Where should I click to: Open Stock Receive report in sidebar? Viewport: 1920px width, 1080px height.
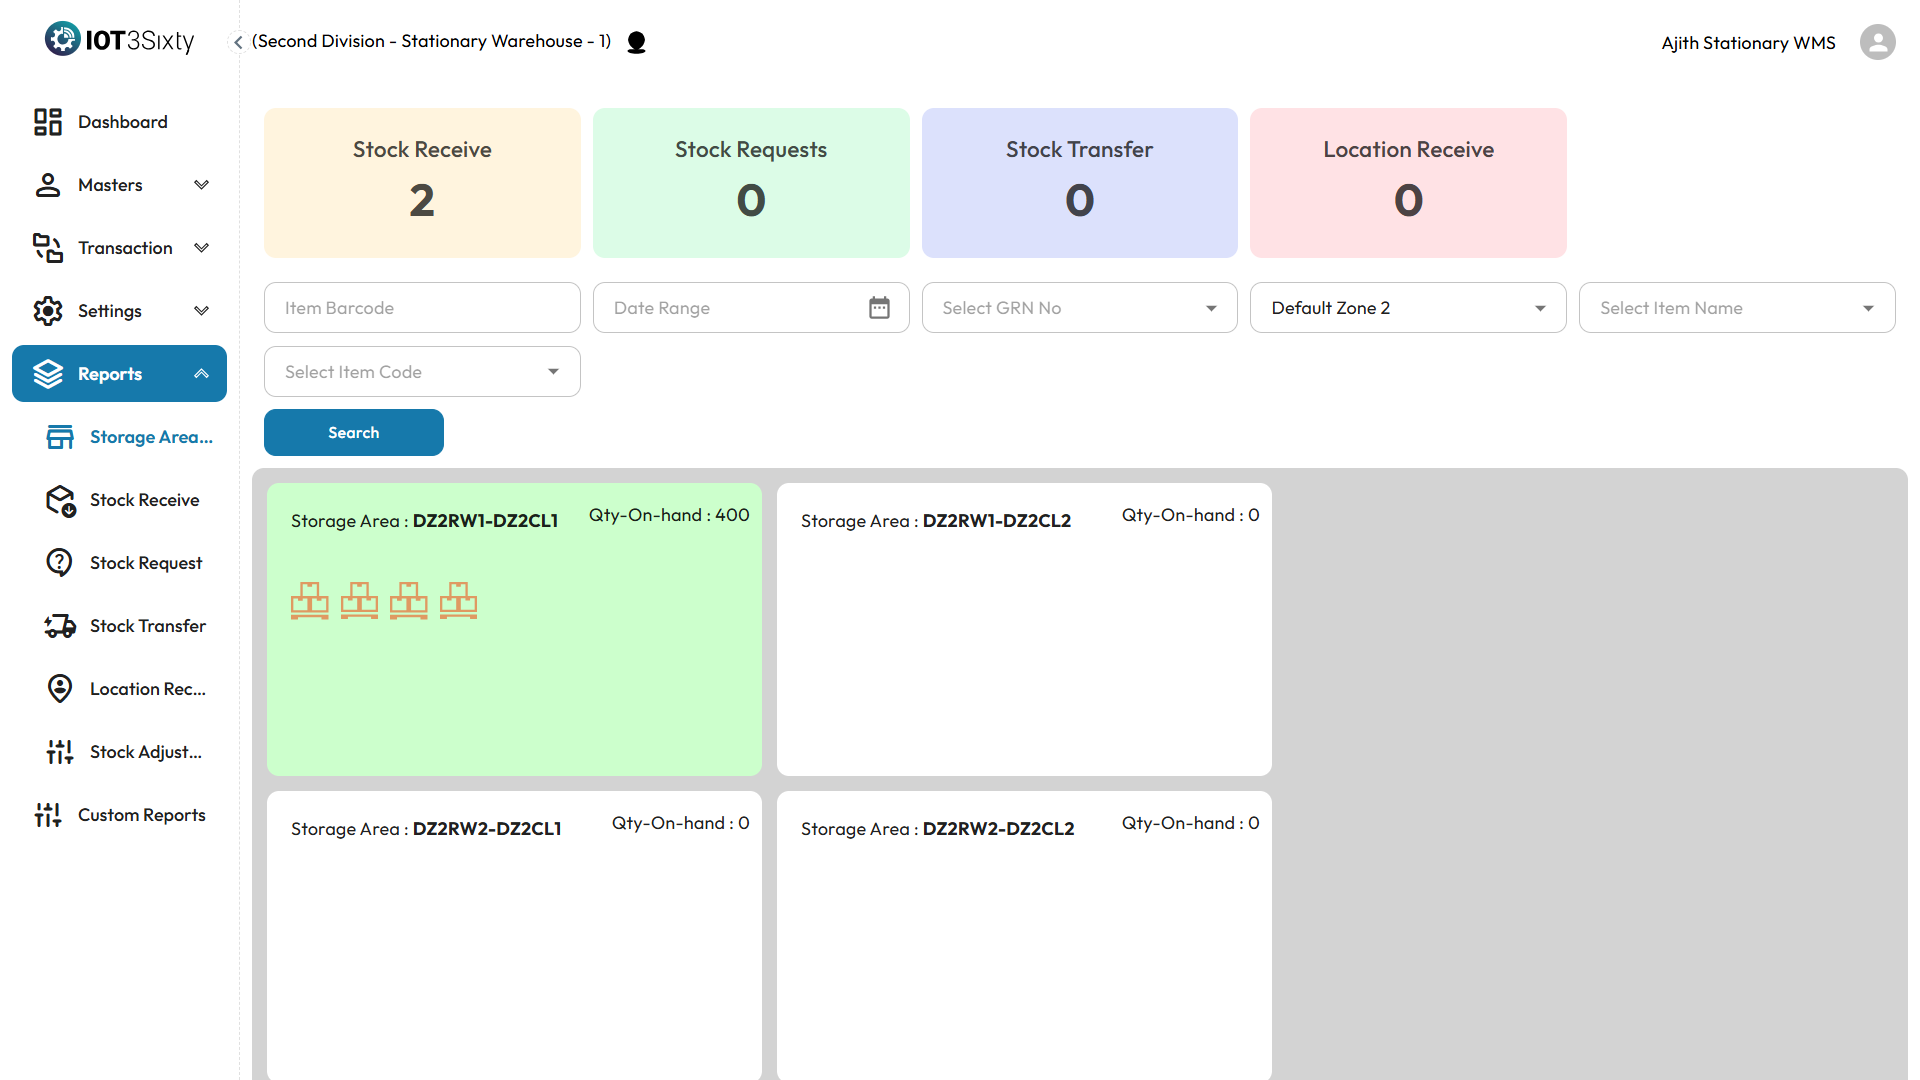click(144, 500)
